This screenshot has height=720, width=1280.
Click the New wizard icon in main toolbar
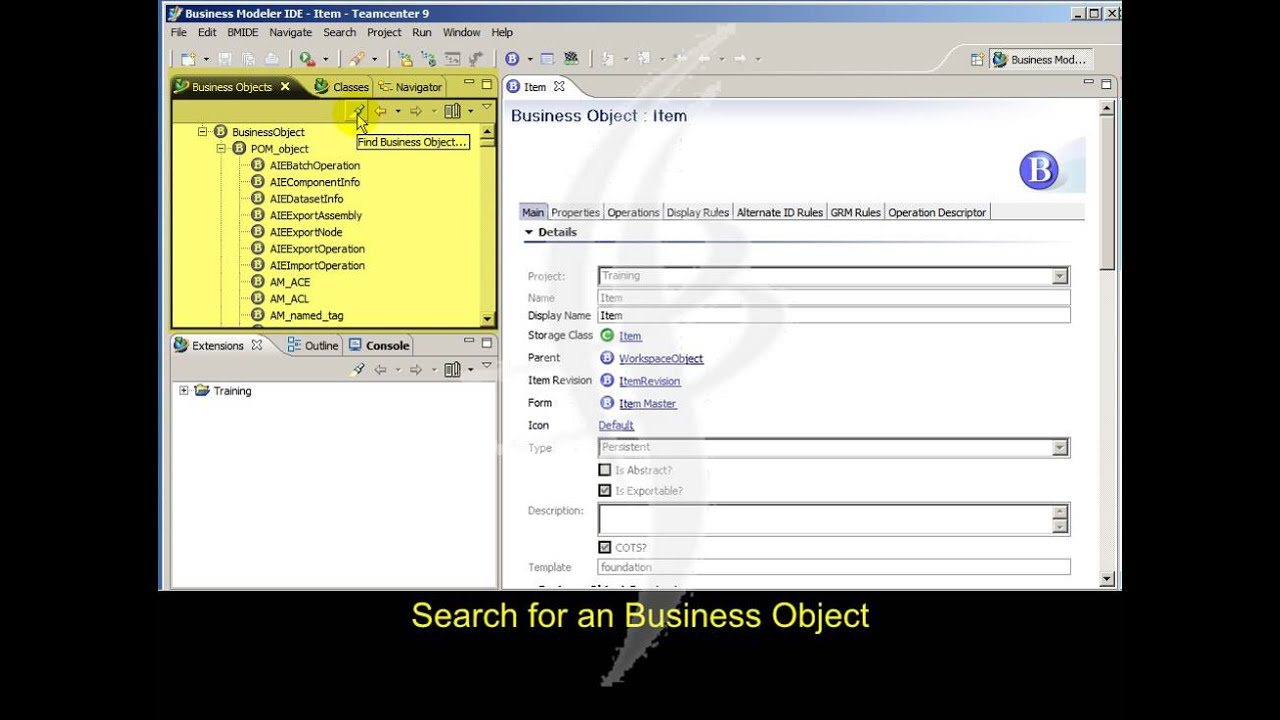pyautogui.click(x=187, y=59)
